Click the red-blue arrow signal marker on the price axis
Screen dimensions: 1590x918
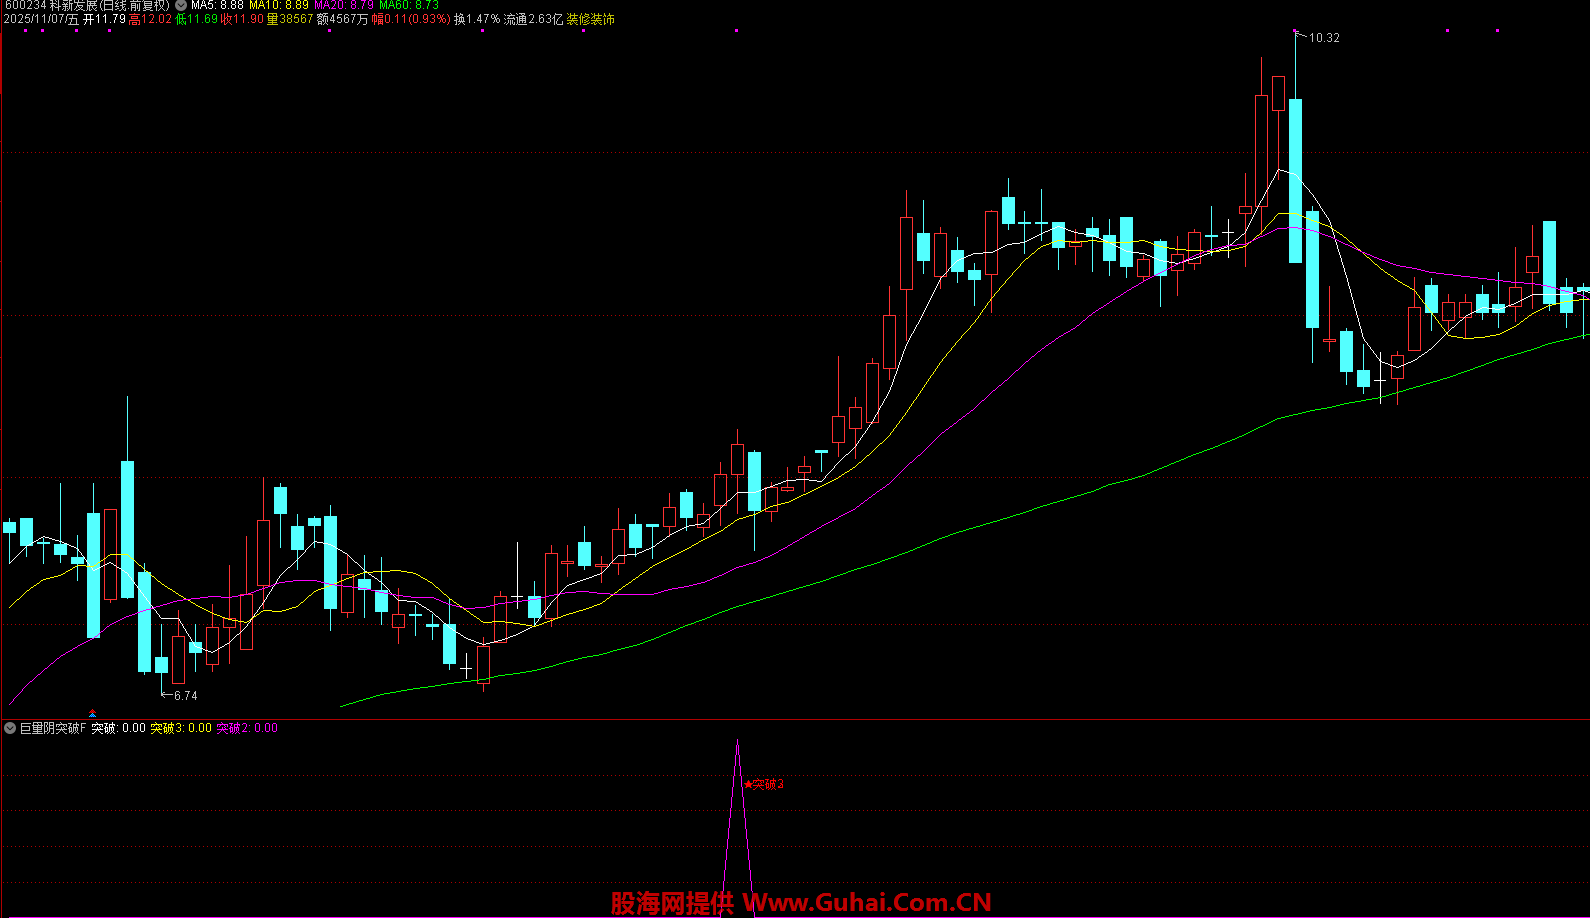point(93,713)
